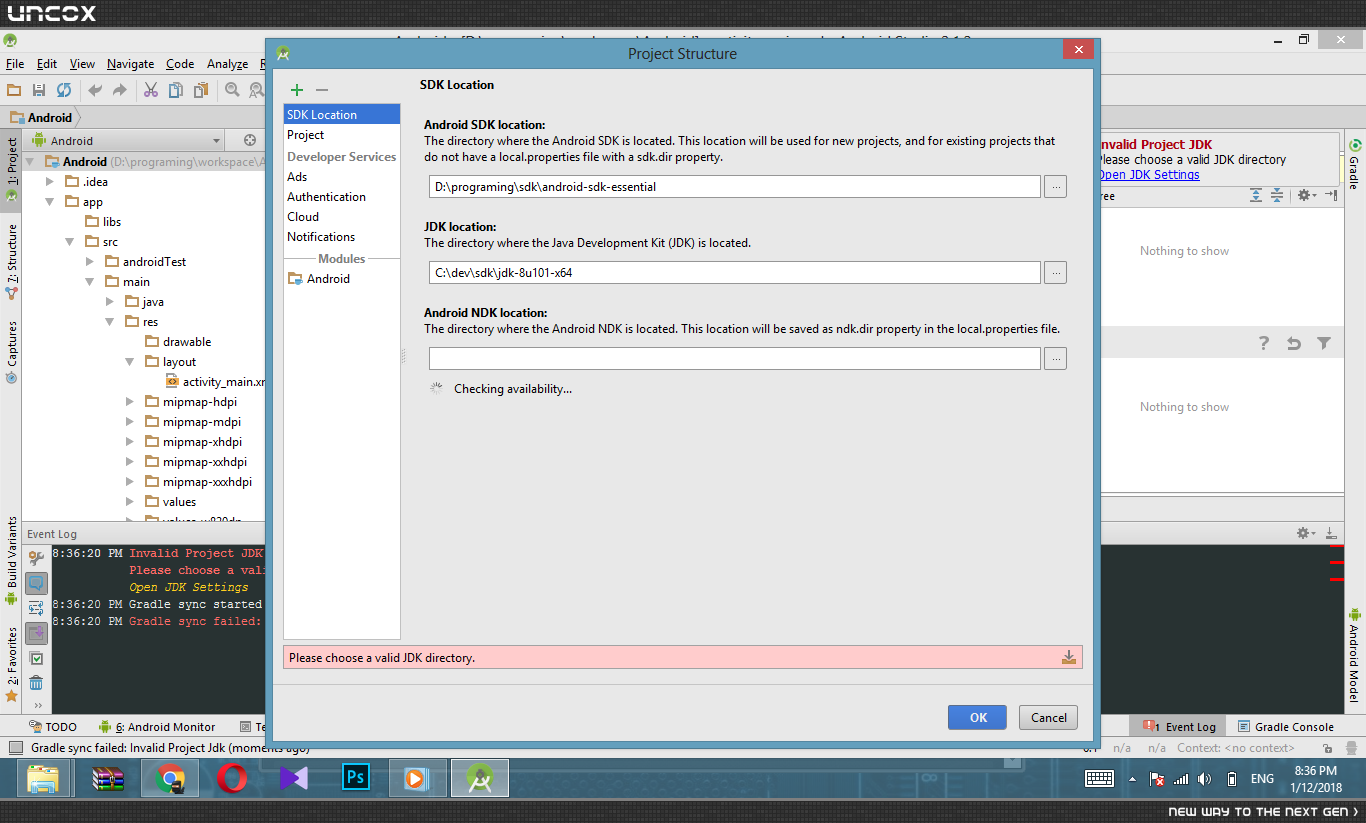The height and width of the screenshot is (823, 1366).
Task: Toggle Event Log soft-wrap icon
Action: pyautogui.click(x=36, y=608)
